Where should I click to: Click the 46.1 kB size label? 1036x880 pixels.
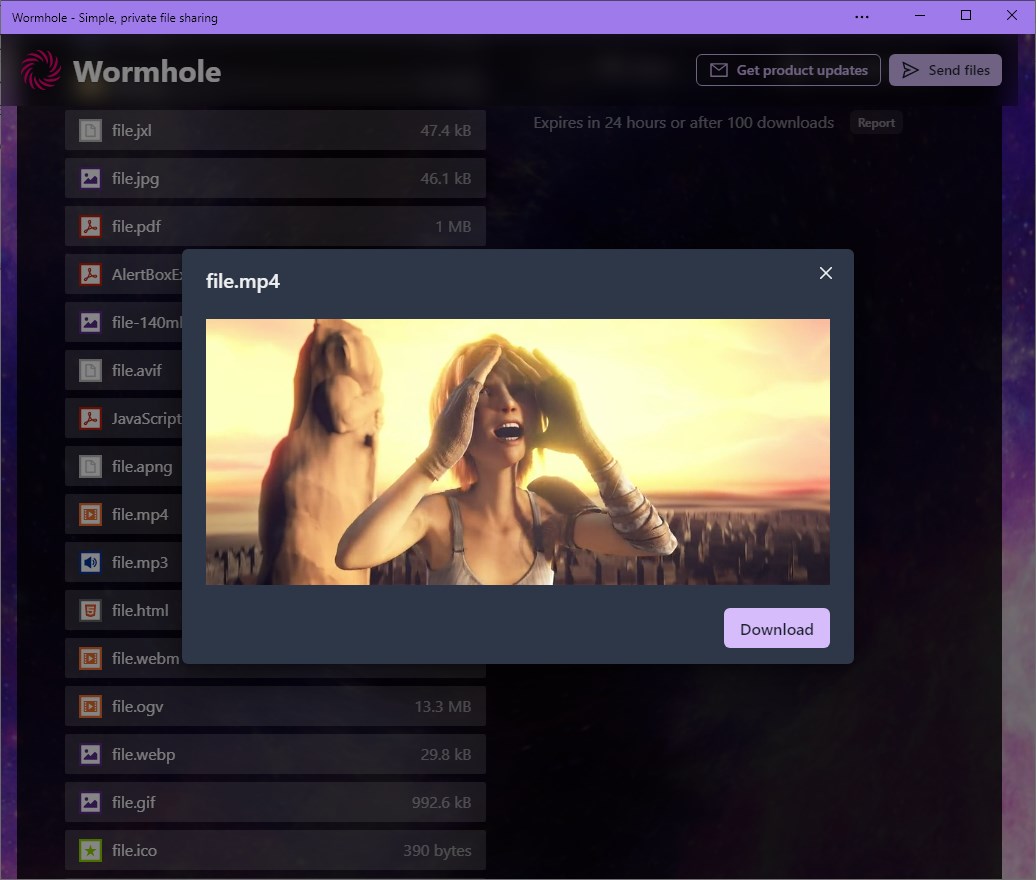tap(445, 178)
